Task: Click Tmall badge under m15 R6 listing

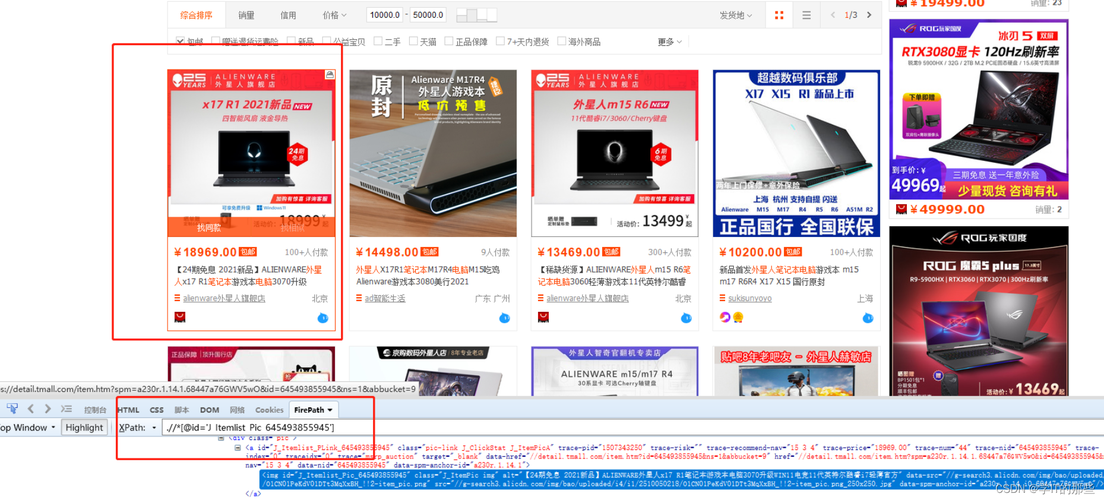Action: (x=543, y=318)
